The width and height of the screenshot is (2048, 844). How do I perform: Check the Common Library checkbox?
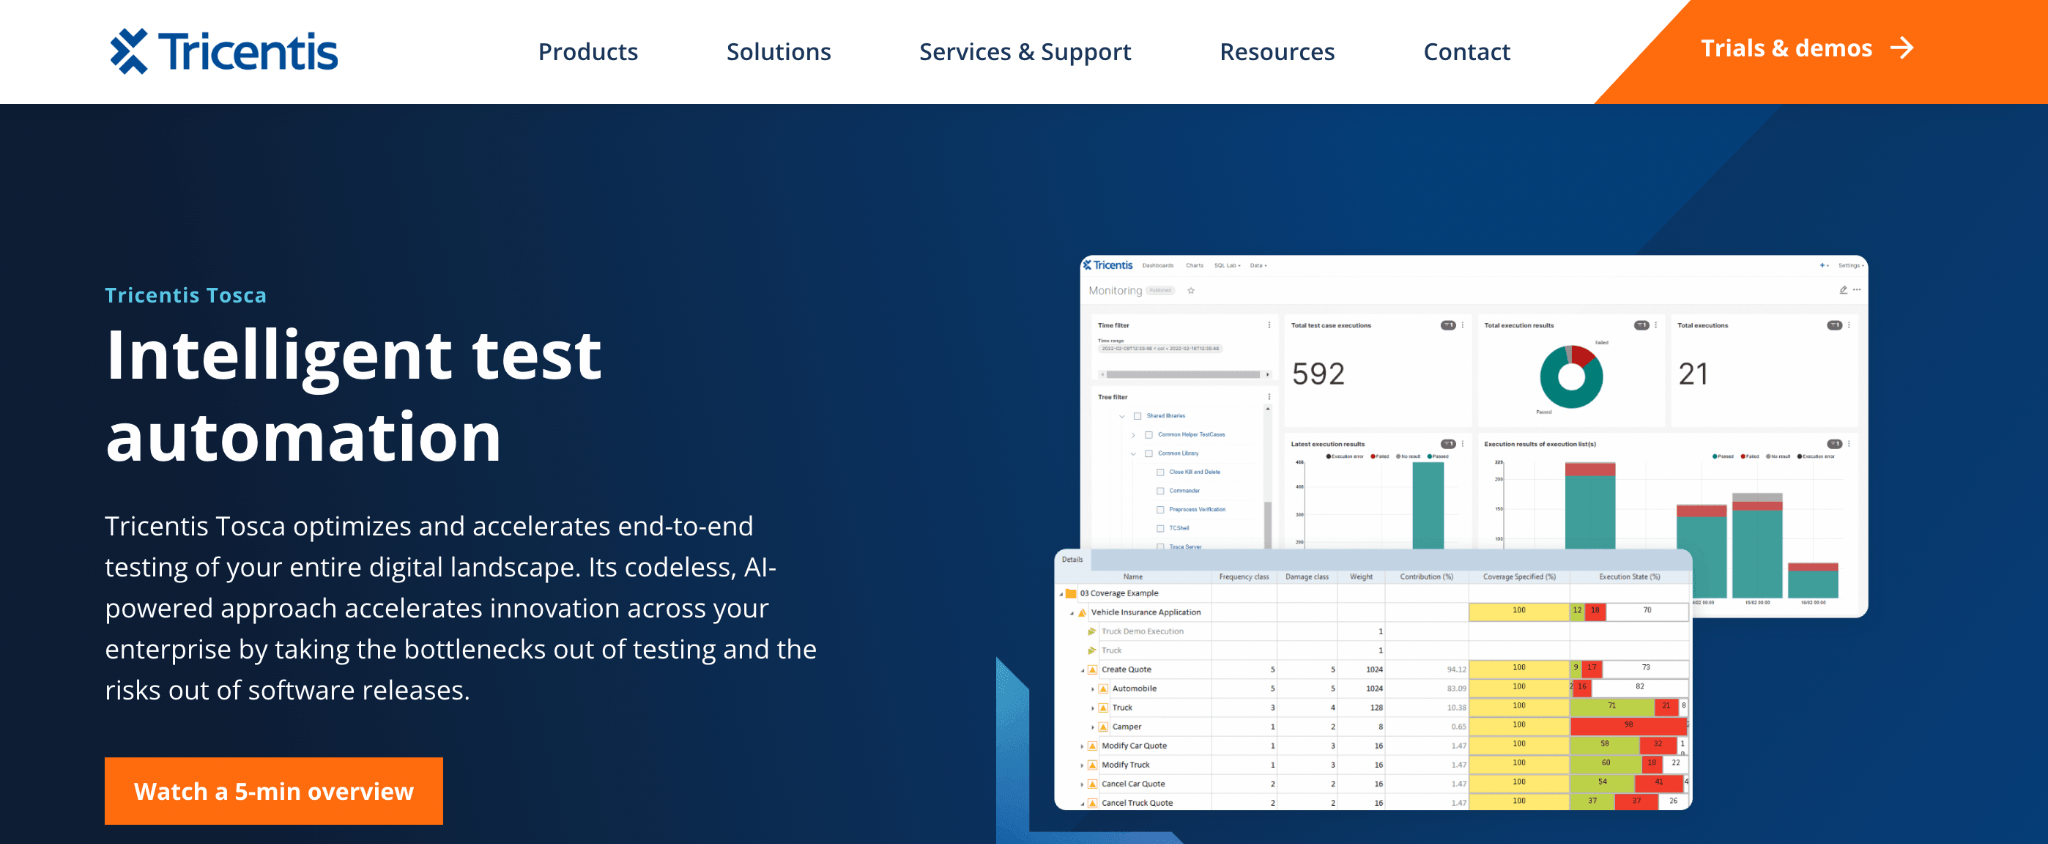pos(1149,453)
